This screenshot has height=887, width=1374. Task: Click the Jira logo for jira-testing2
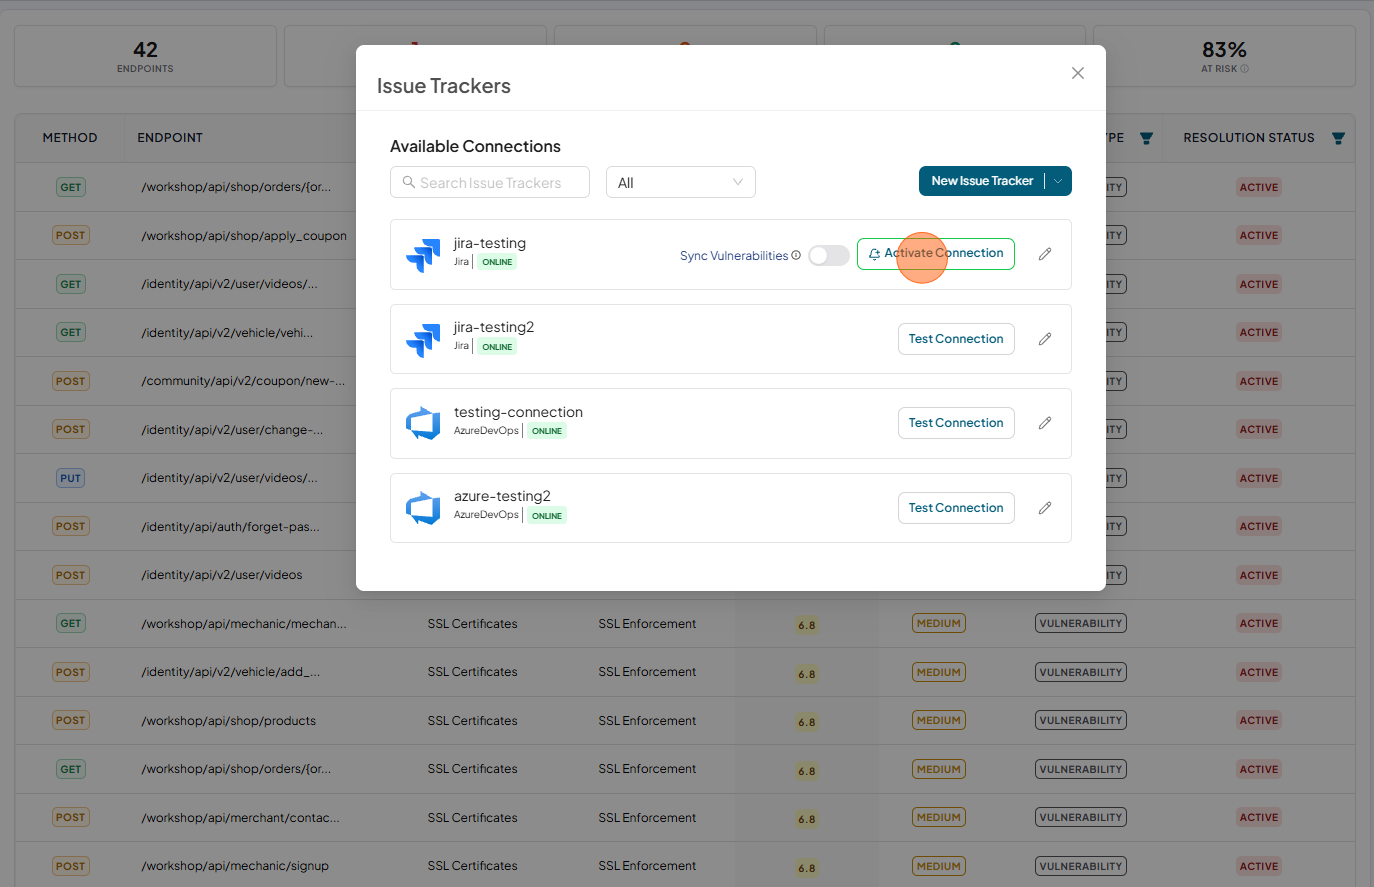(x=423, y=340)
